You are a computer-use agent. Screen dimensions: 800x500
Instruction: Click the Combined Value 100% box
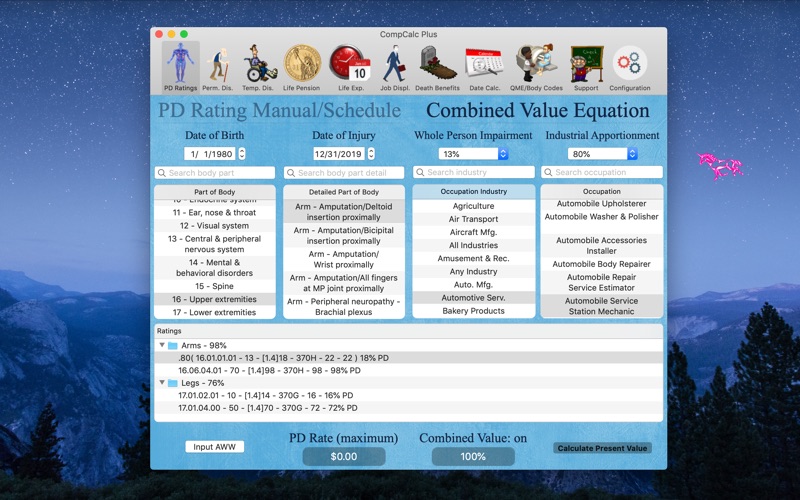point(473,456)
